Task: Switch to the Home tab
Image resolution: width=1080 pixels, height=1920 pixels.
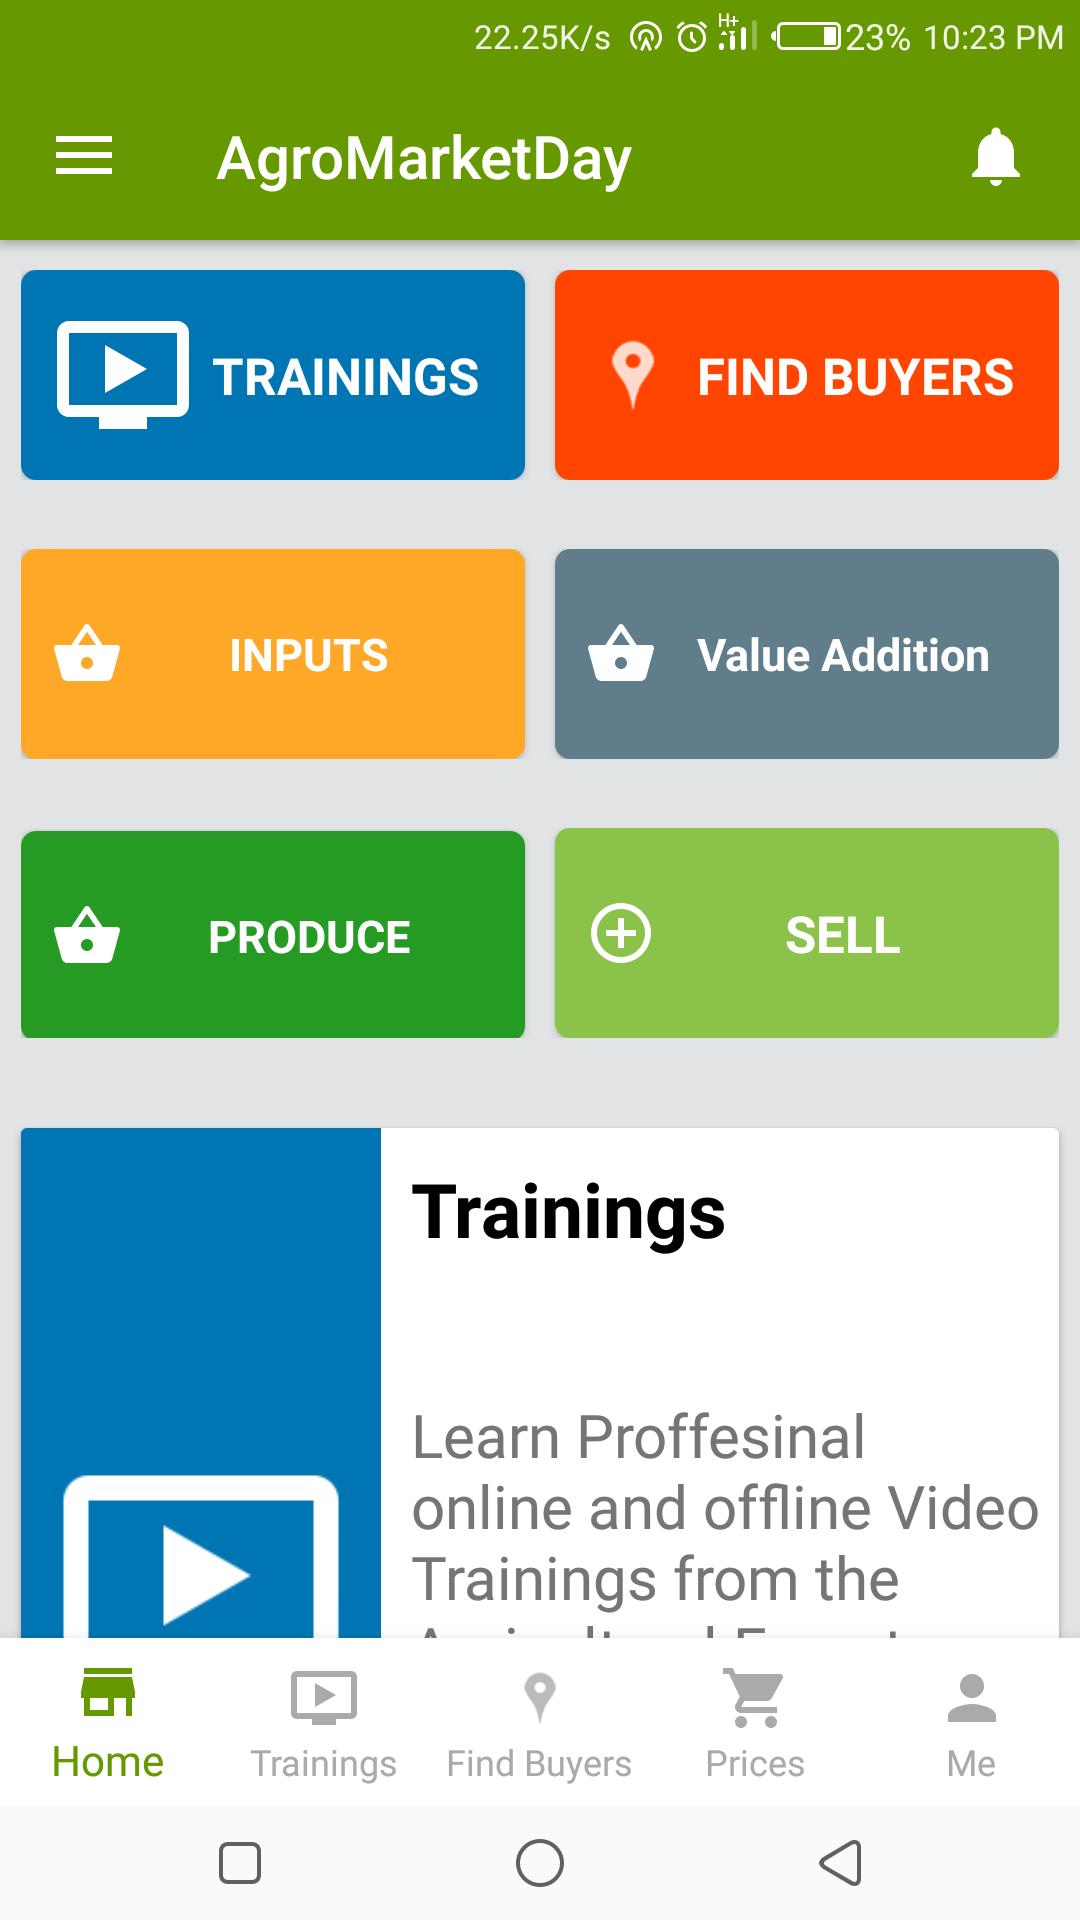Action: tap(108, 1724)
